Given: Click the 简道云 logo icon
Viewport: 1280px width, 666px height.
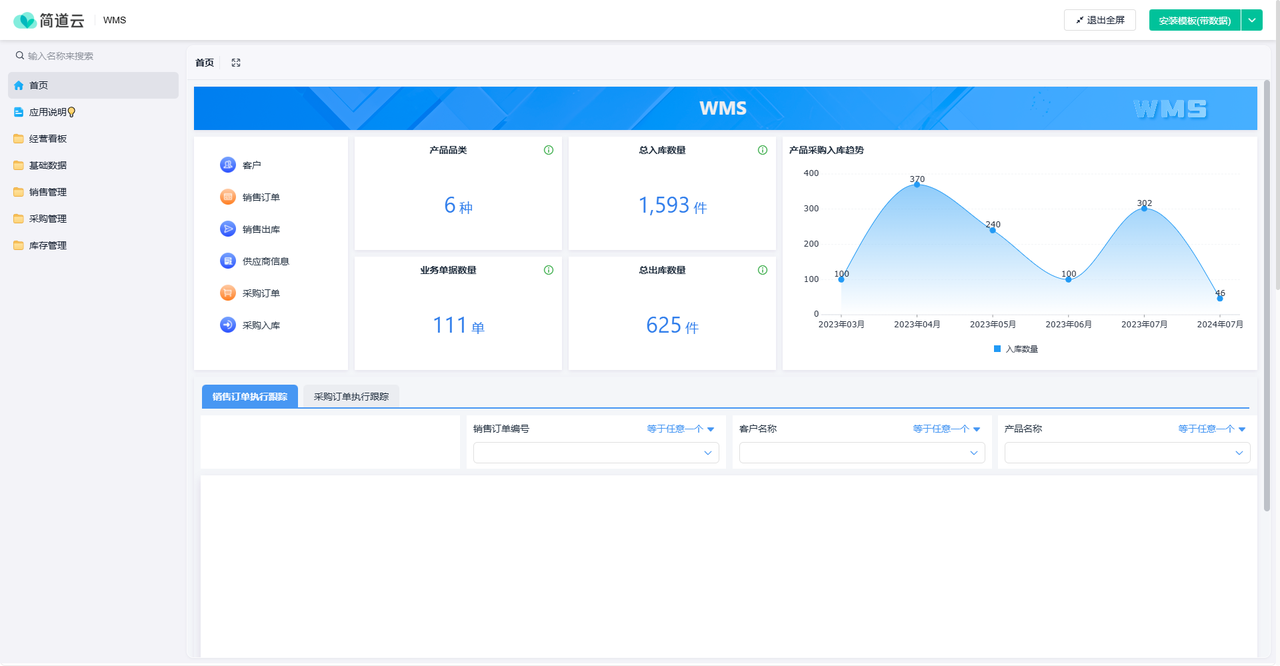Looking at the screenshot, I should (x=24, y=20).
